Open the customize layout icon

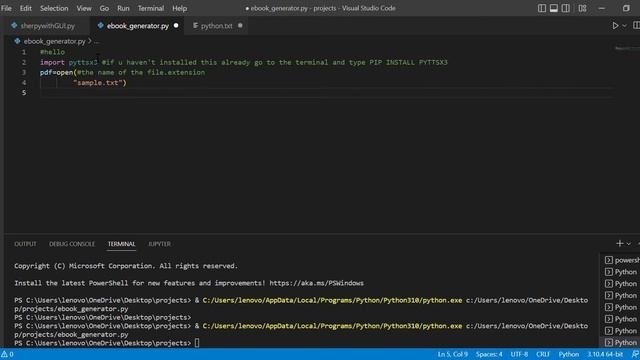(x=582, y=8)
